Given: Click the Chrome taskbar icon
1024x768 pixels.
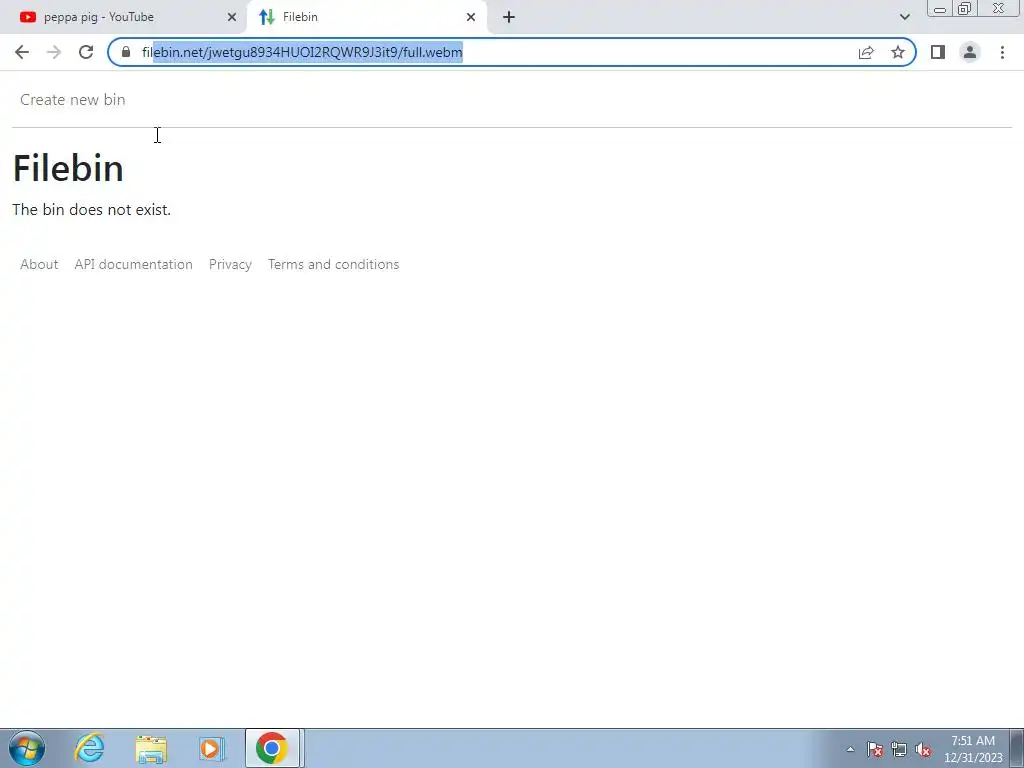Looking at the screenshot, I should click(x=272, y=748).
